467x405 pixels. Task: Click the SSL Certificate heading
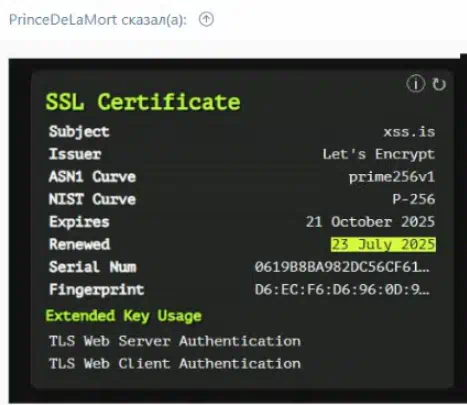pyautogui.click(x=143, y=102)
